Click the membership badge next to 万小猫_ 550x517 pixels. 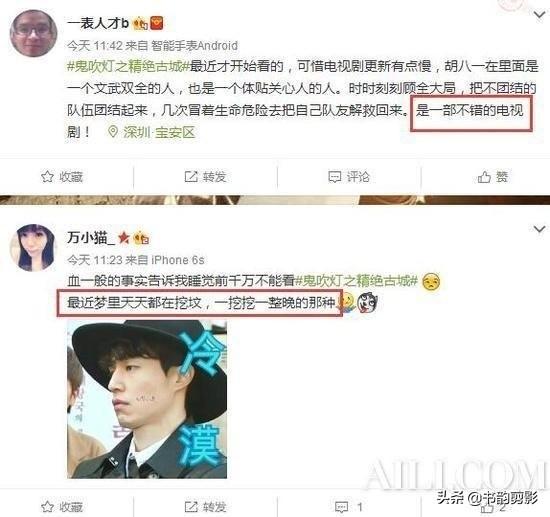[x=141, y=238]
